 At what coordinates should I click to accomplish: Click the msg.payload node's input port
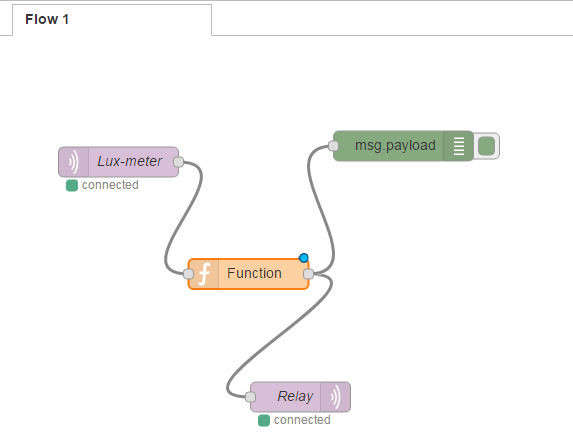(333, 146)
